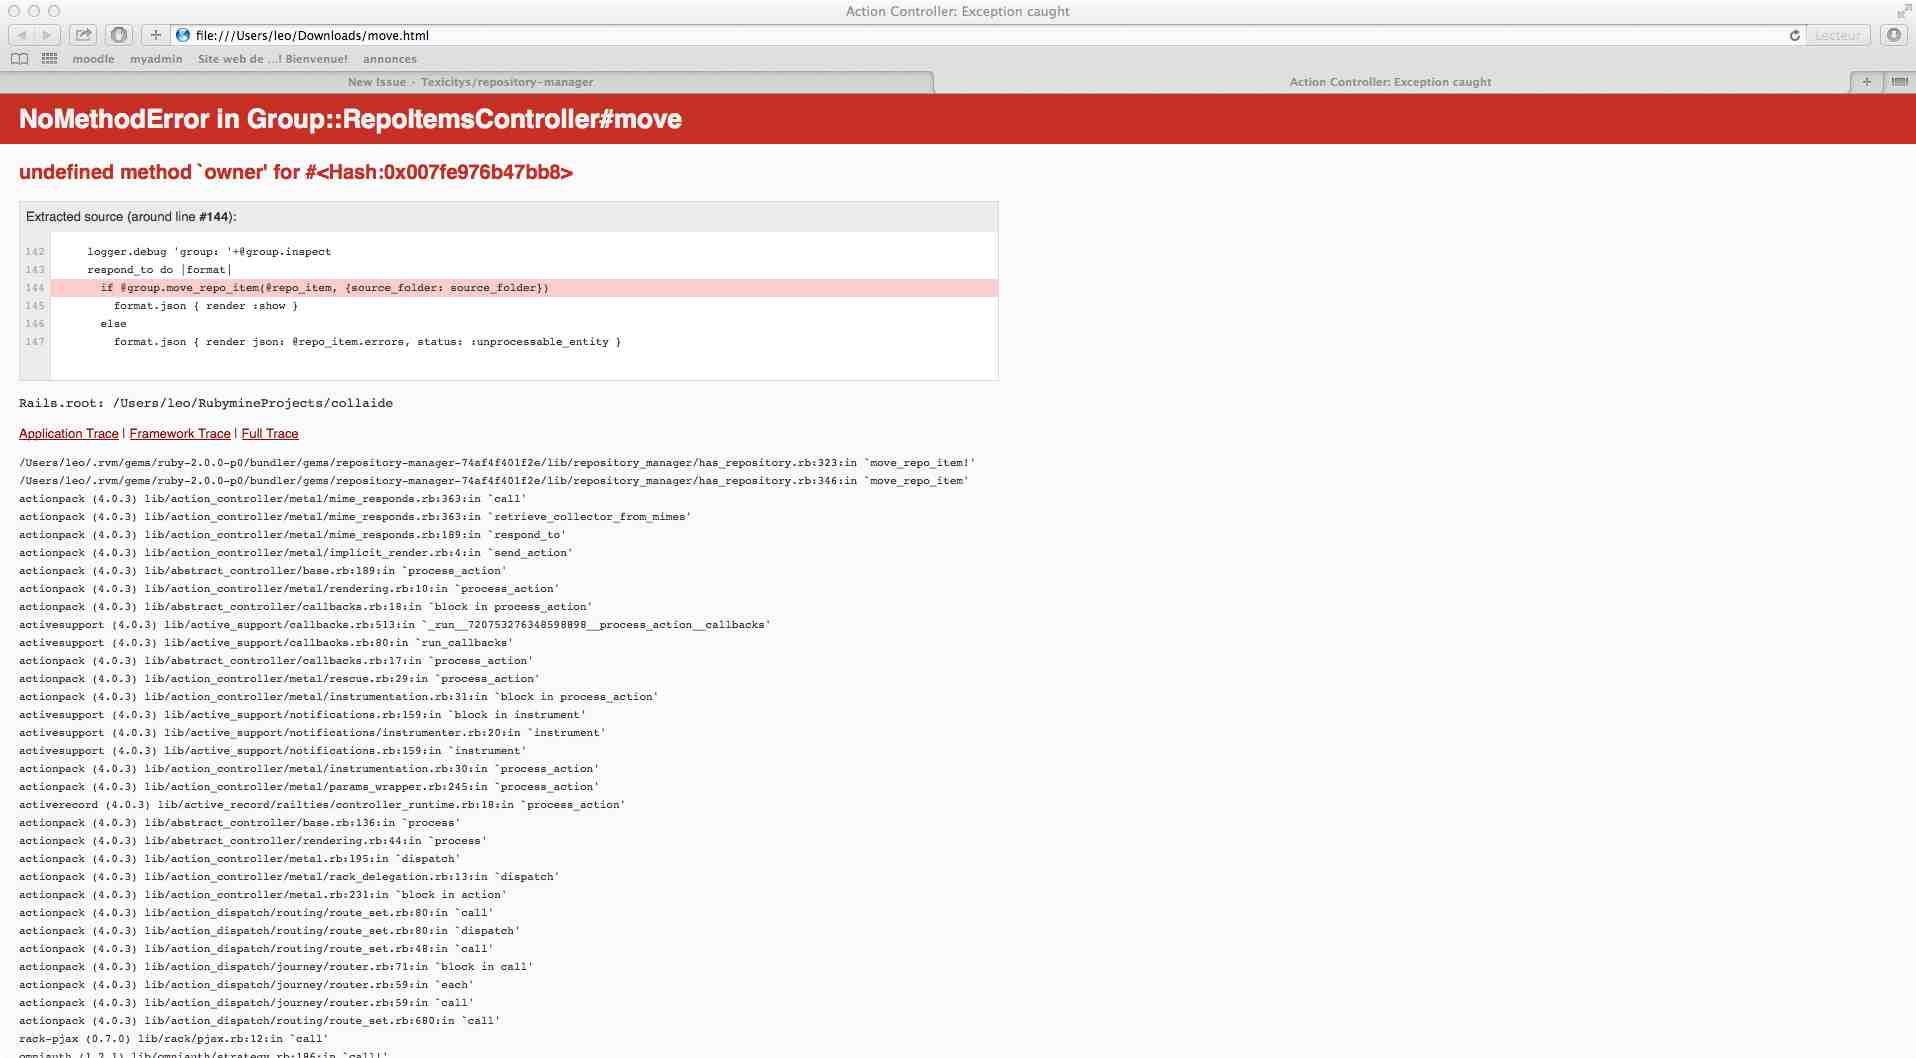Go forward with the browser forward arrow

tap(47, 35)
